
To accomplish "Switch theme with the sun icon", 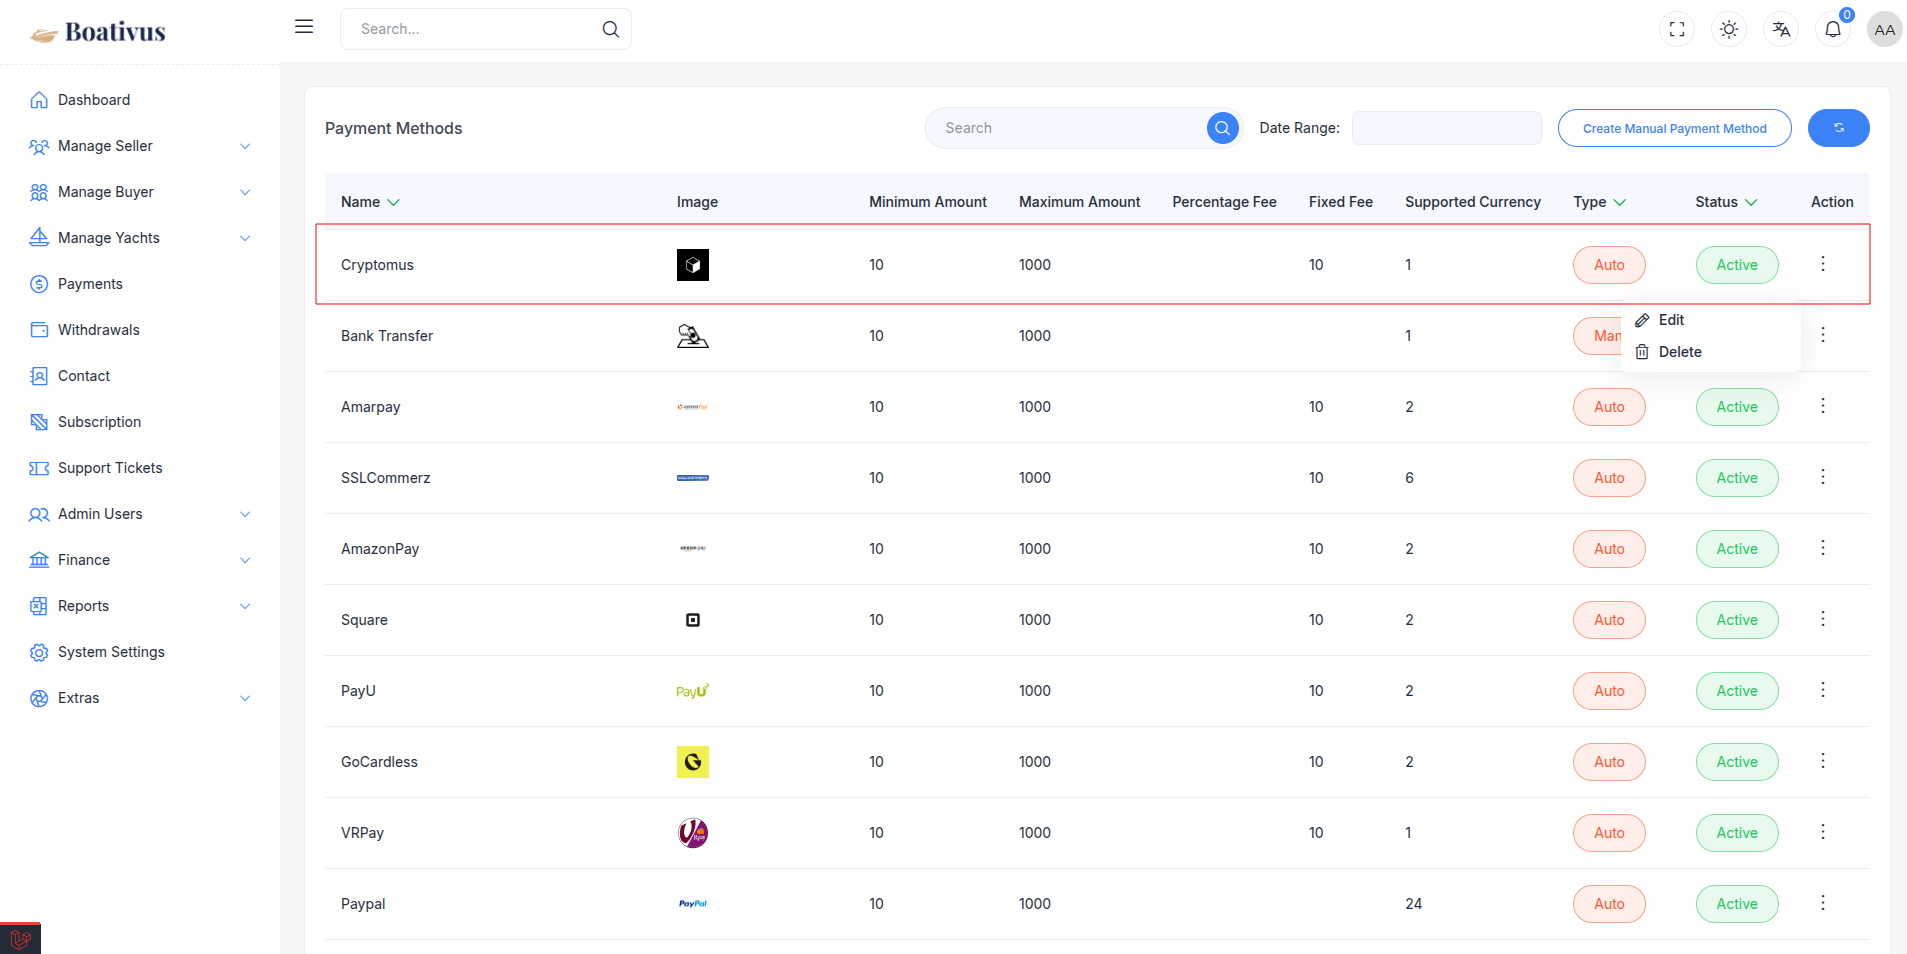I will pos(1729,29).
